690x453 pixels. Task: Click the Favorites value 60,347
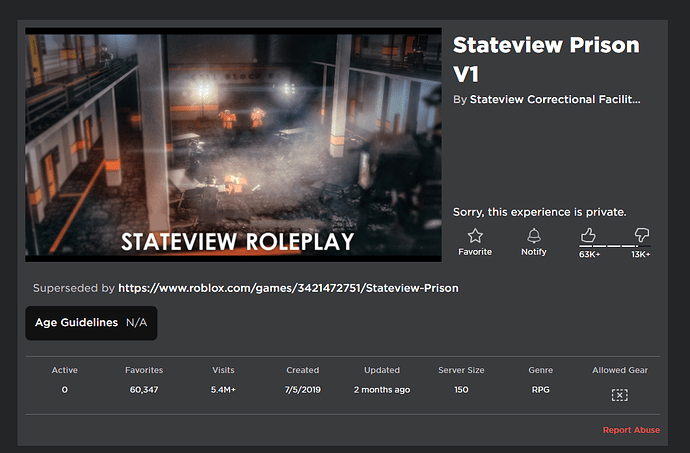(x=144, y=390)
